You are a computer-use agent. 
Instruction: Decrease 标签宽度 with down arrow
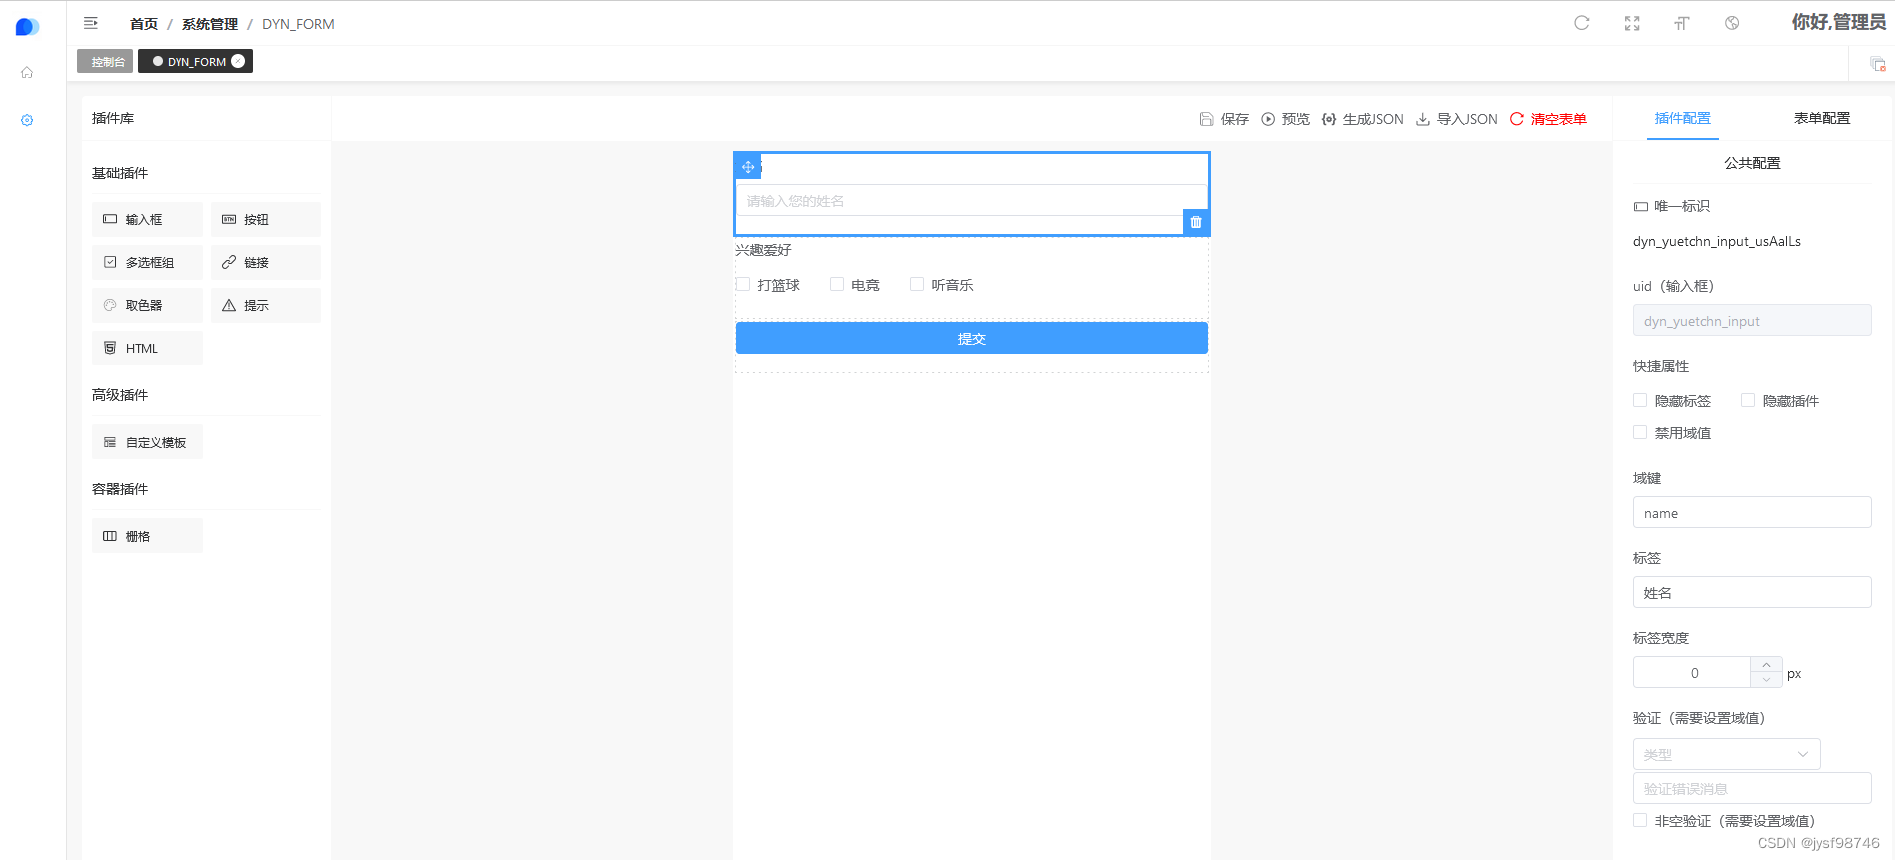click(x=1766, y=680)
